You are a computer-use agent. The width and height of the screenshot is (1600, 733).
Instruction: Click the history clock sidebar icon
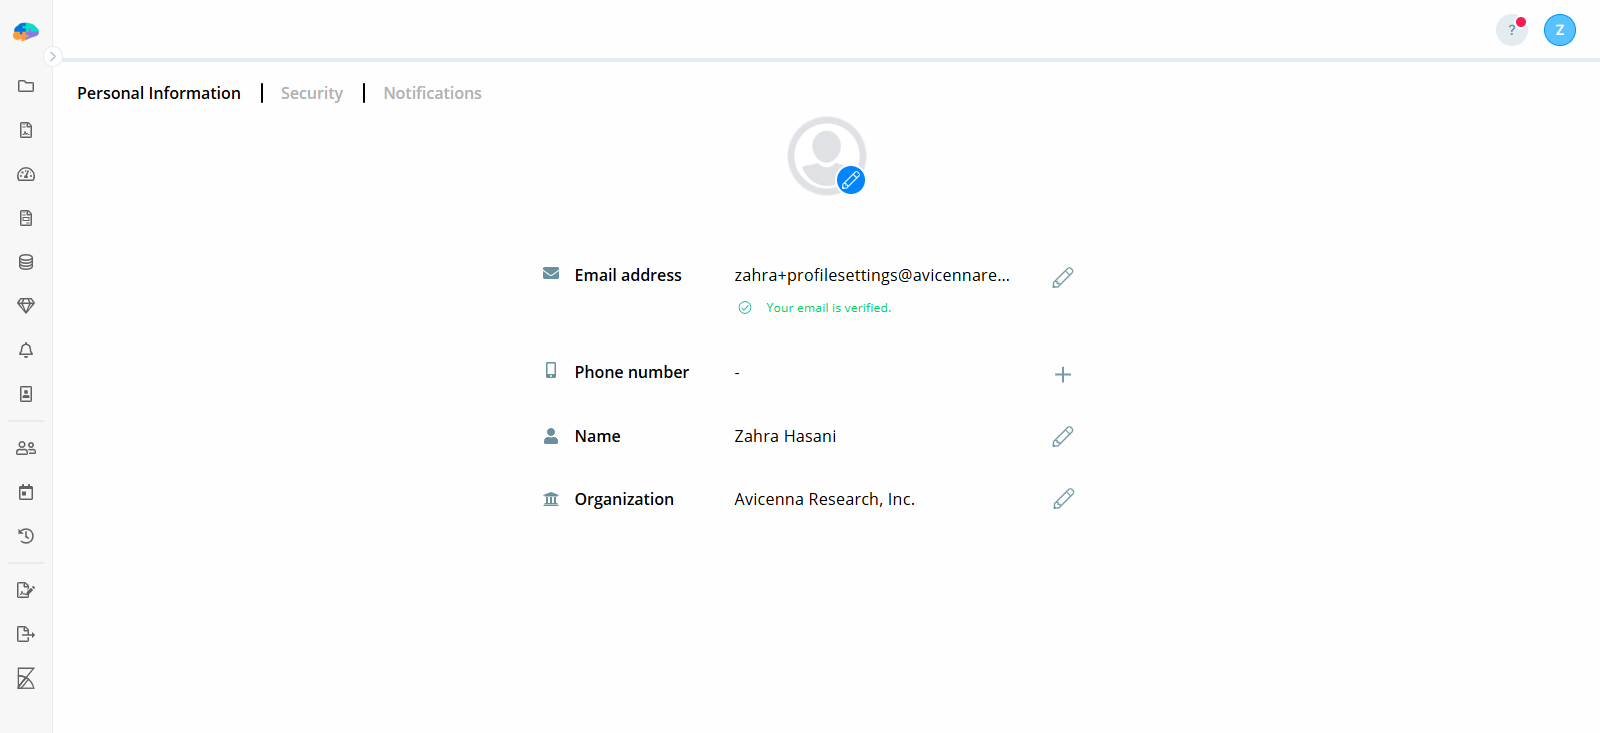point(26,536)
